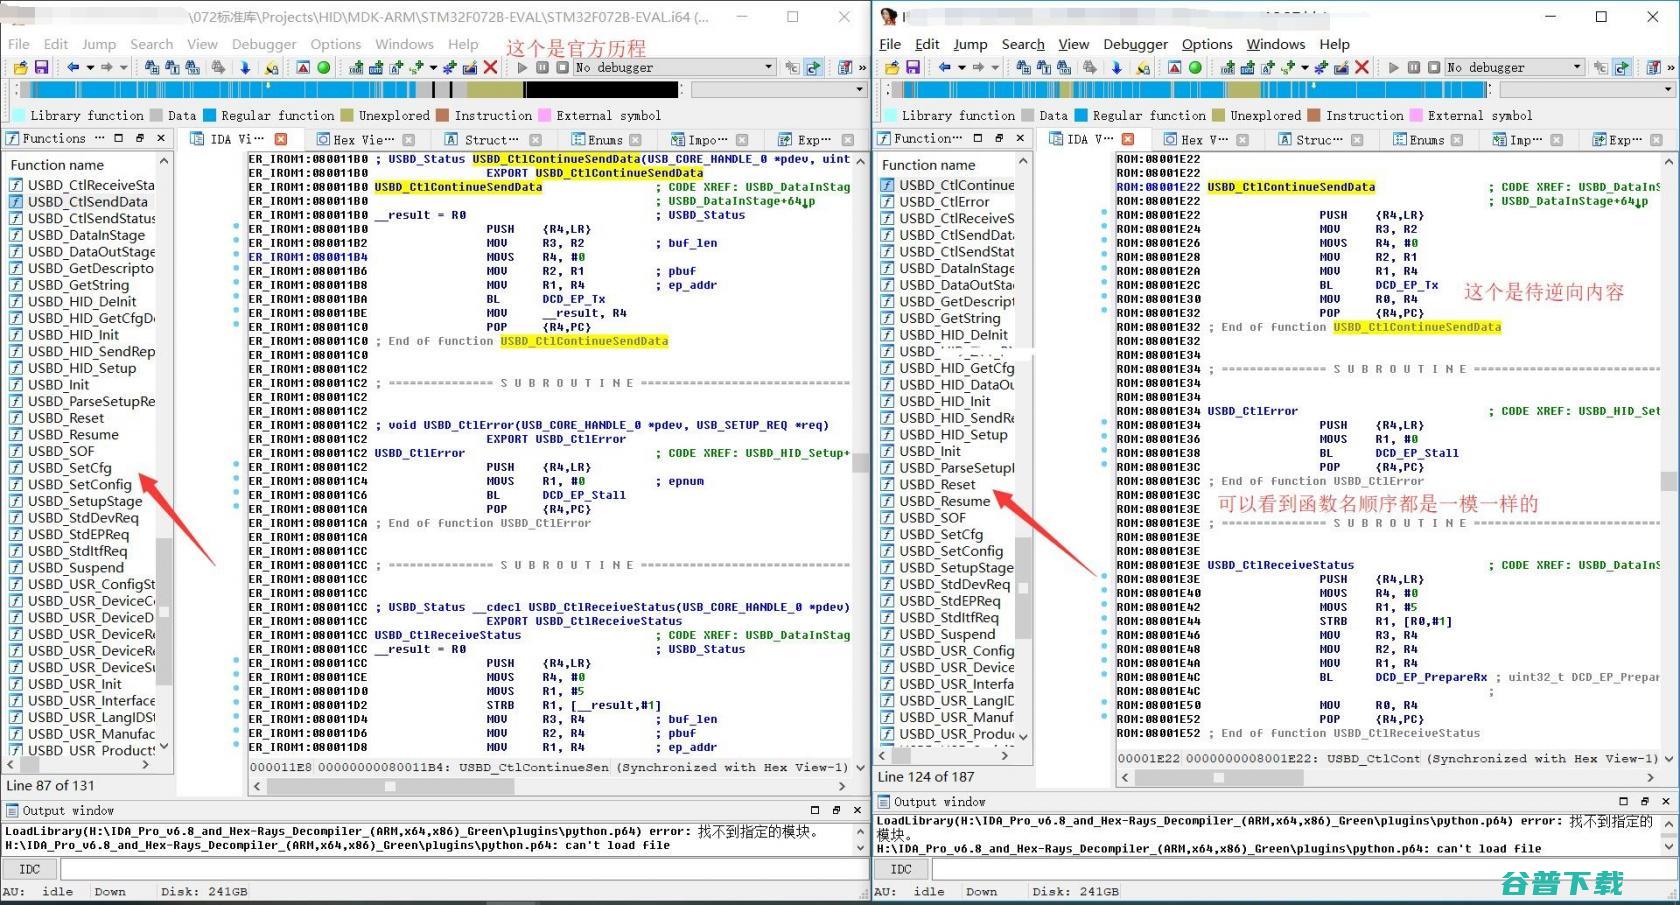Click the red triangle icon in right toolbar
1680x905 pixels.
pyautogui.click(x=1175, y=67)
